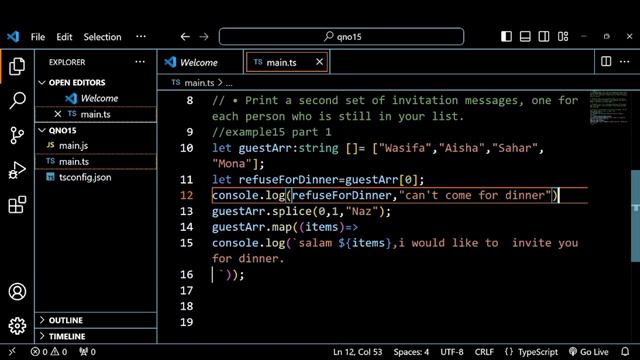640x360 pixels.
Task: Open the Extensions view
Action: click(x=17, y=204)
